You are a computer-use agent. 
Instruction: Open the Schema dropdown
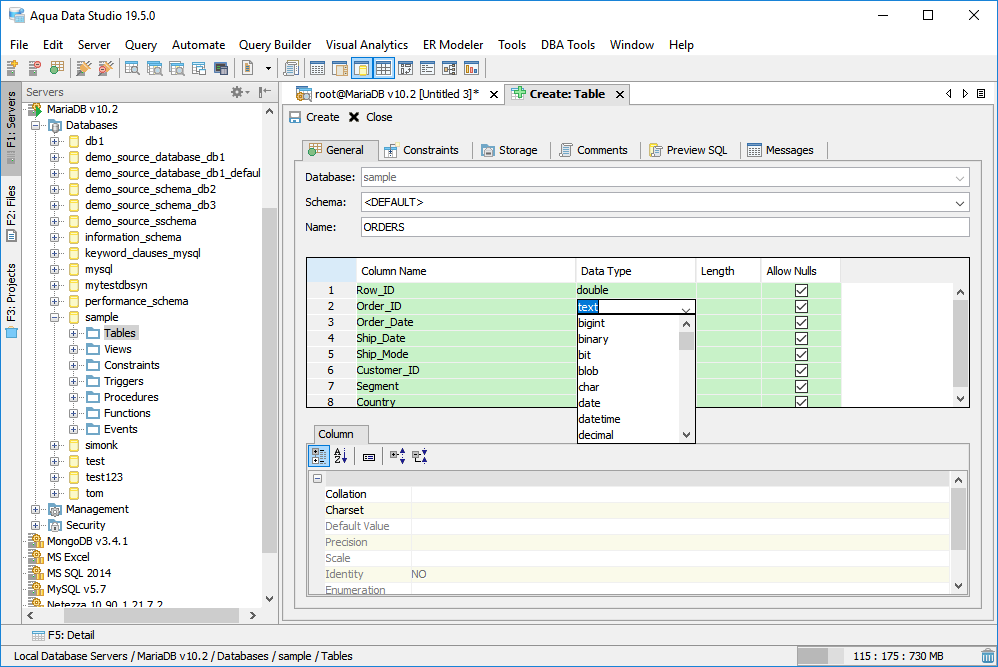pyautogui.click(x=960, y=202)
